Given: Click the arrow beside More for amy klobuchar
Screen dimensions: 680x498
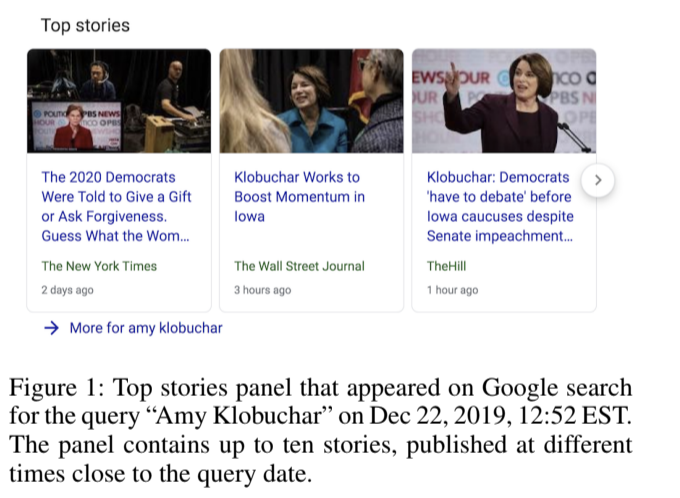Looking at the screenshot, I should [x=51, y=328].
